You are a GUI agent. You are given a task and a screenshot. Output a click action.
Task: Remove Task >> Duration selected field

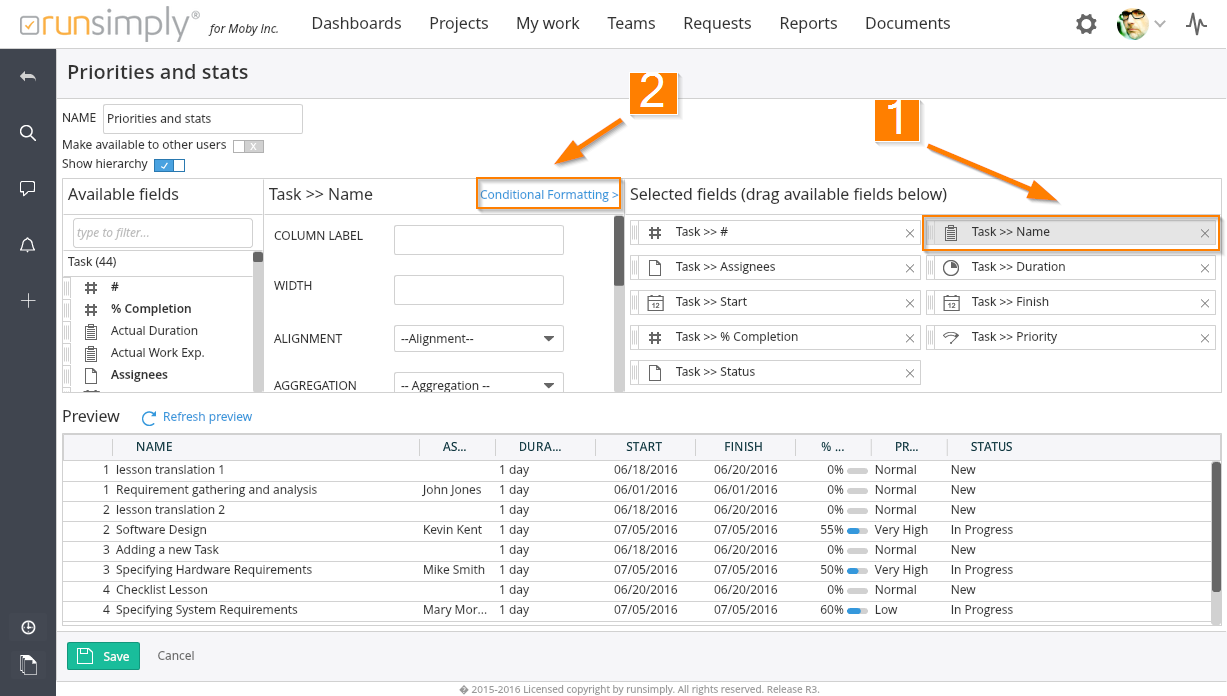coord(1205,268)
